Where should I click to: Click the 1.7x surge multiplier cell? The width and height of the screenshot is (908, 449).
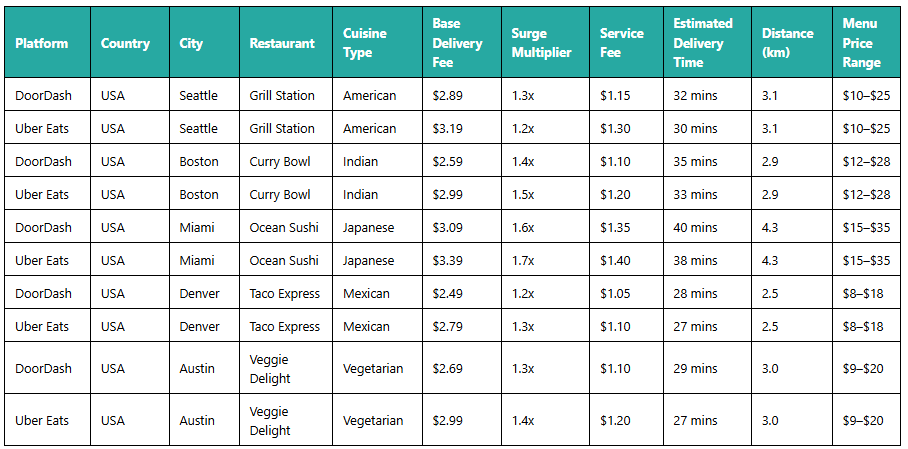[x=523, y=260]
